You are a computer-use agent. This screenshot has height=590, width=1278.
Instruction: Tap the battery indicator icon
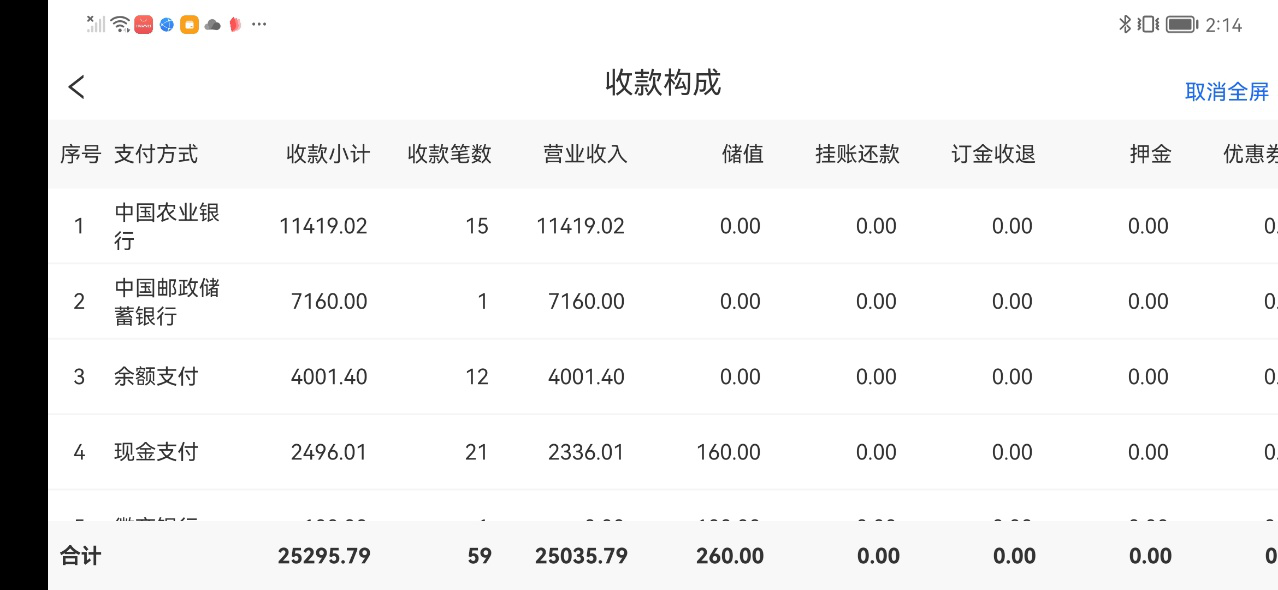coord(1181,25)
